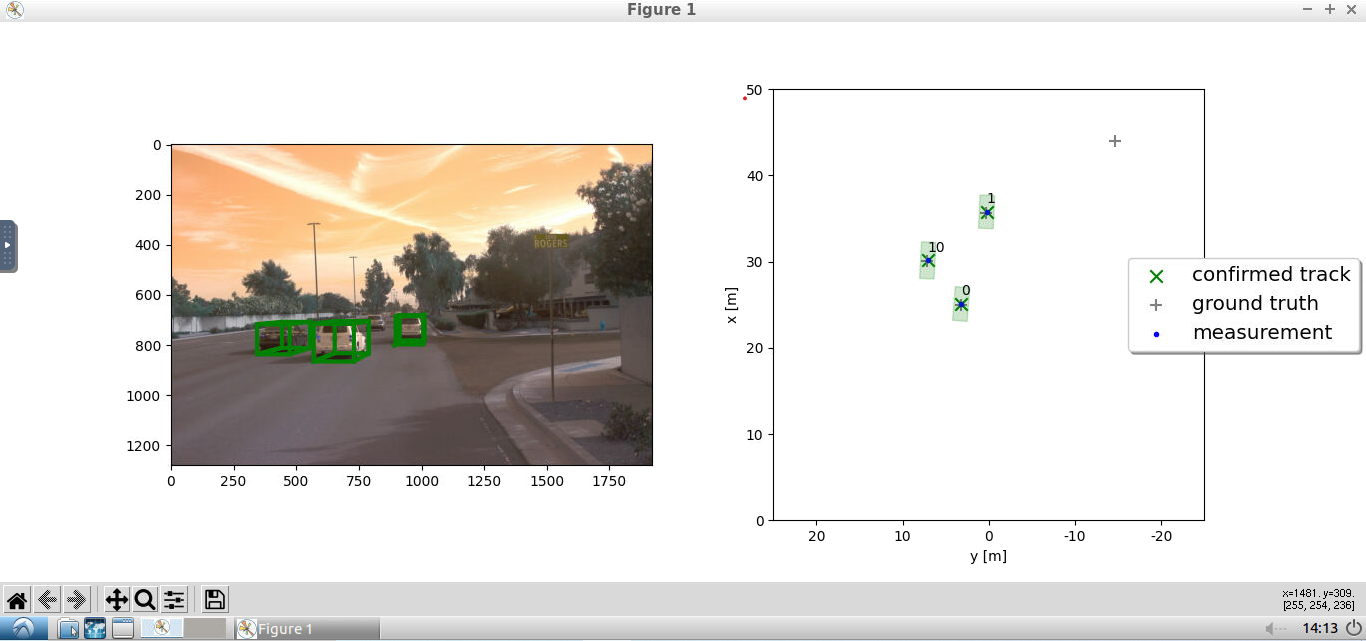Viewport: 1366px width, 641px height.
Task: Click the ground truth marker in the plot
Action: [x=1114, y=141]
